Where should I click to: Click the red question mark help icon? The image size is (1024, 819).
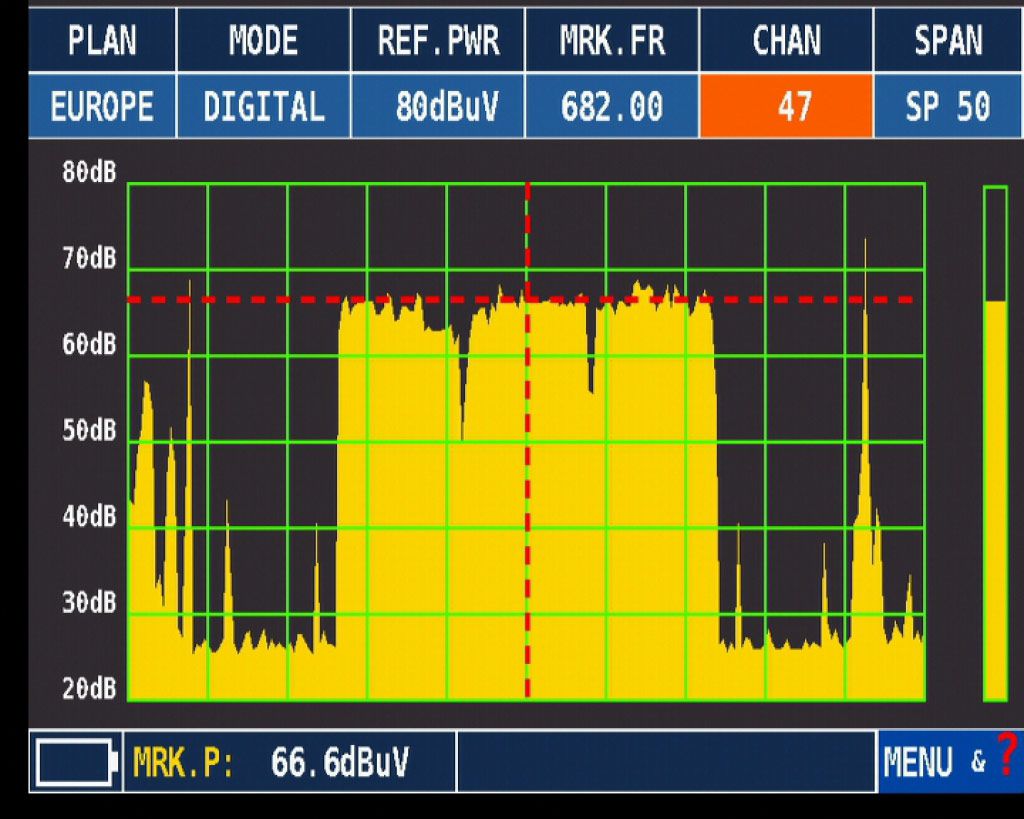point(1007,750)
